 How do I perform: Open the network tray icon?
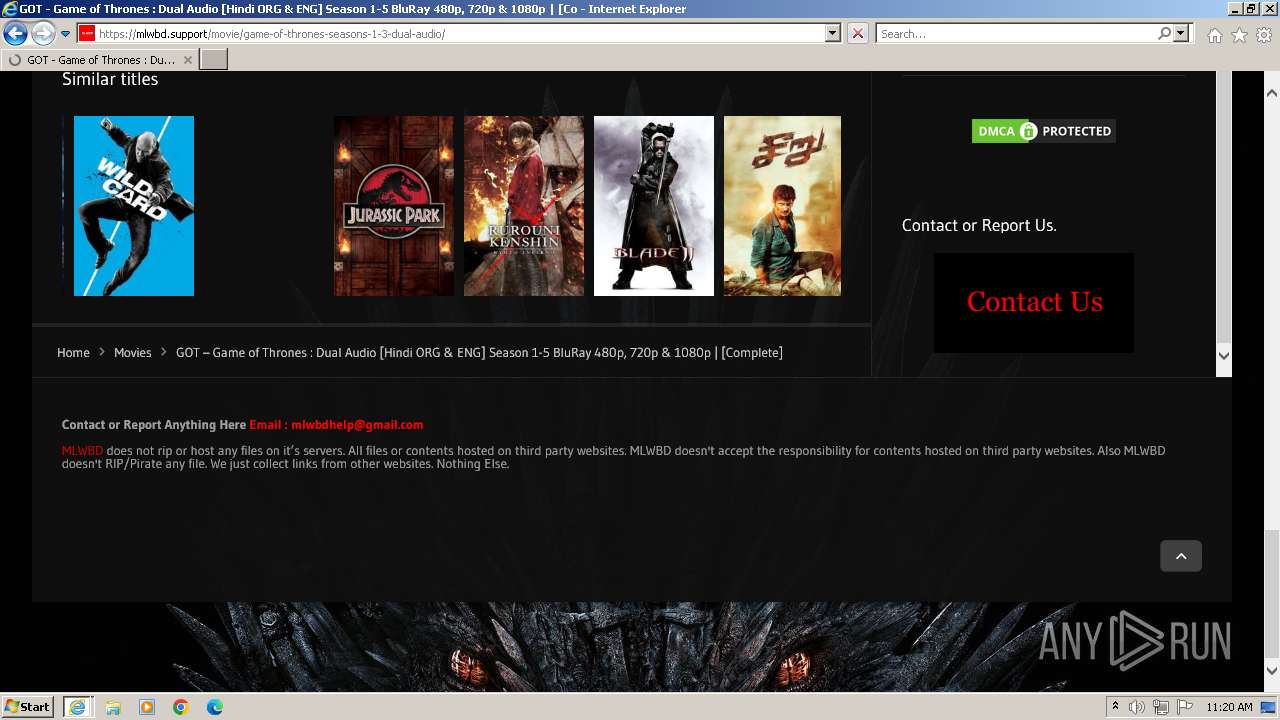[1160, 707]
